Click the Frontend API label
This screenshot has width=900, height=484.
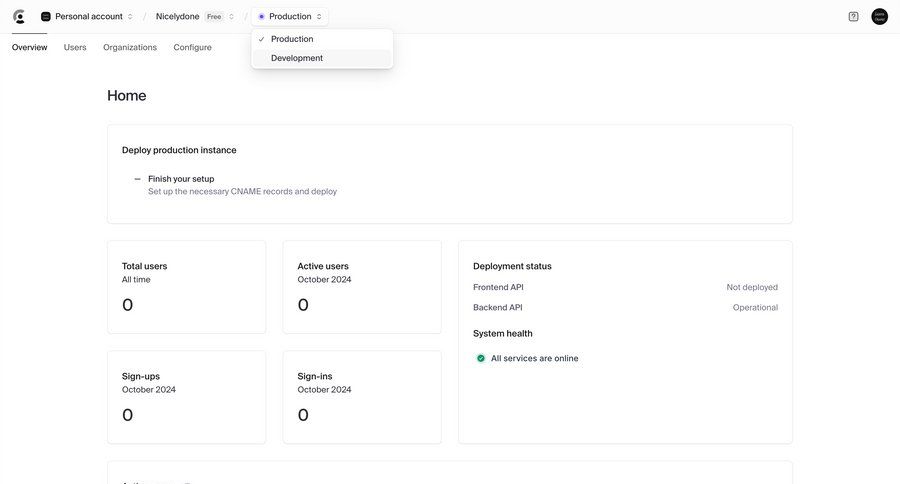point(498,287)
